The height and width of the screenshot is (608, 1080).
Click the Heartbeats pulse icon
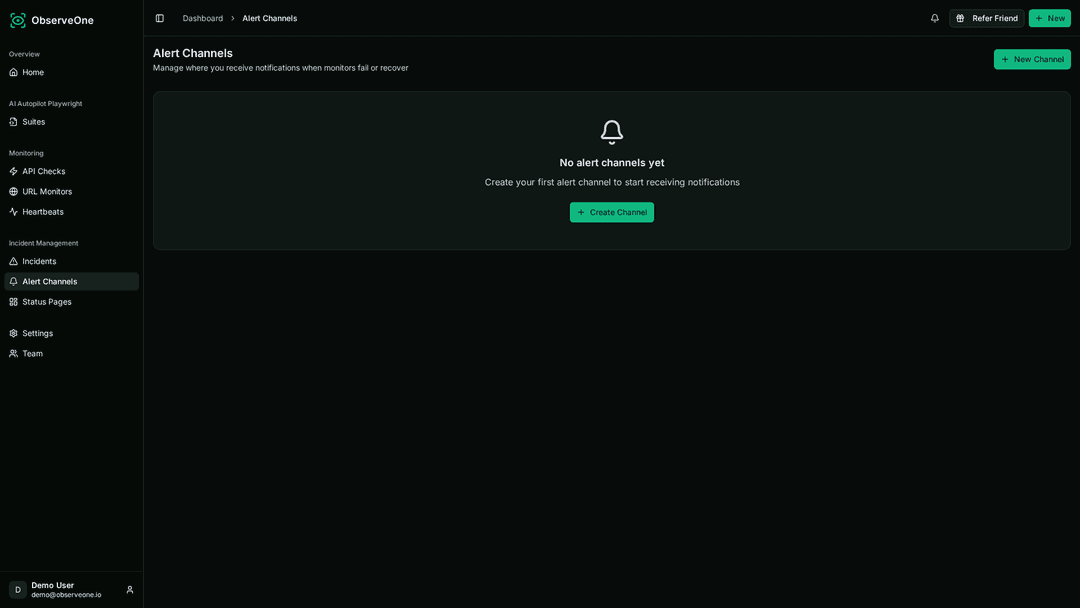[13, 212]
